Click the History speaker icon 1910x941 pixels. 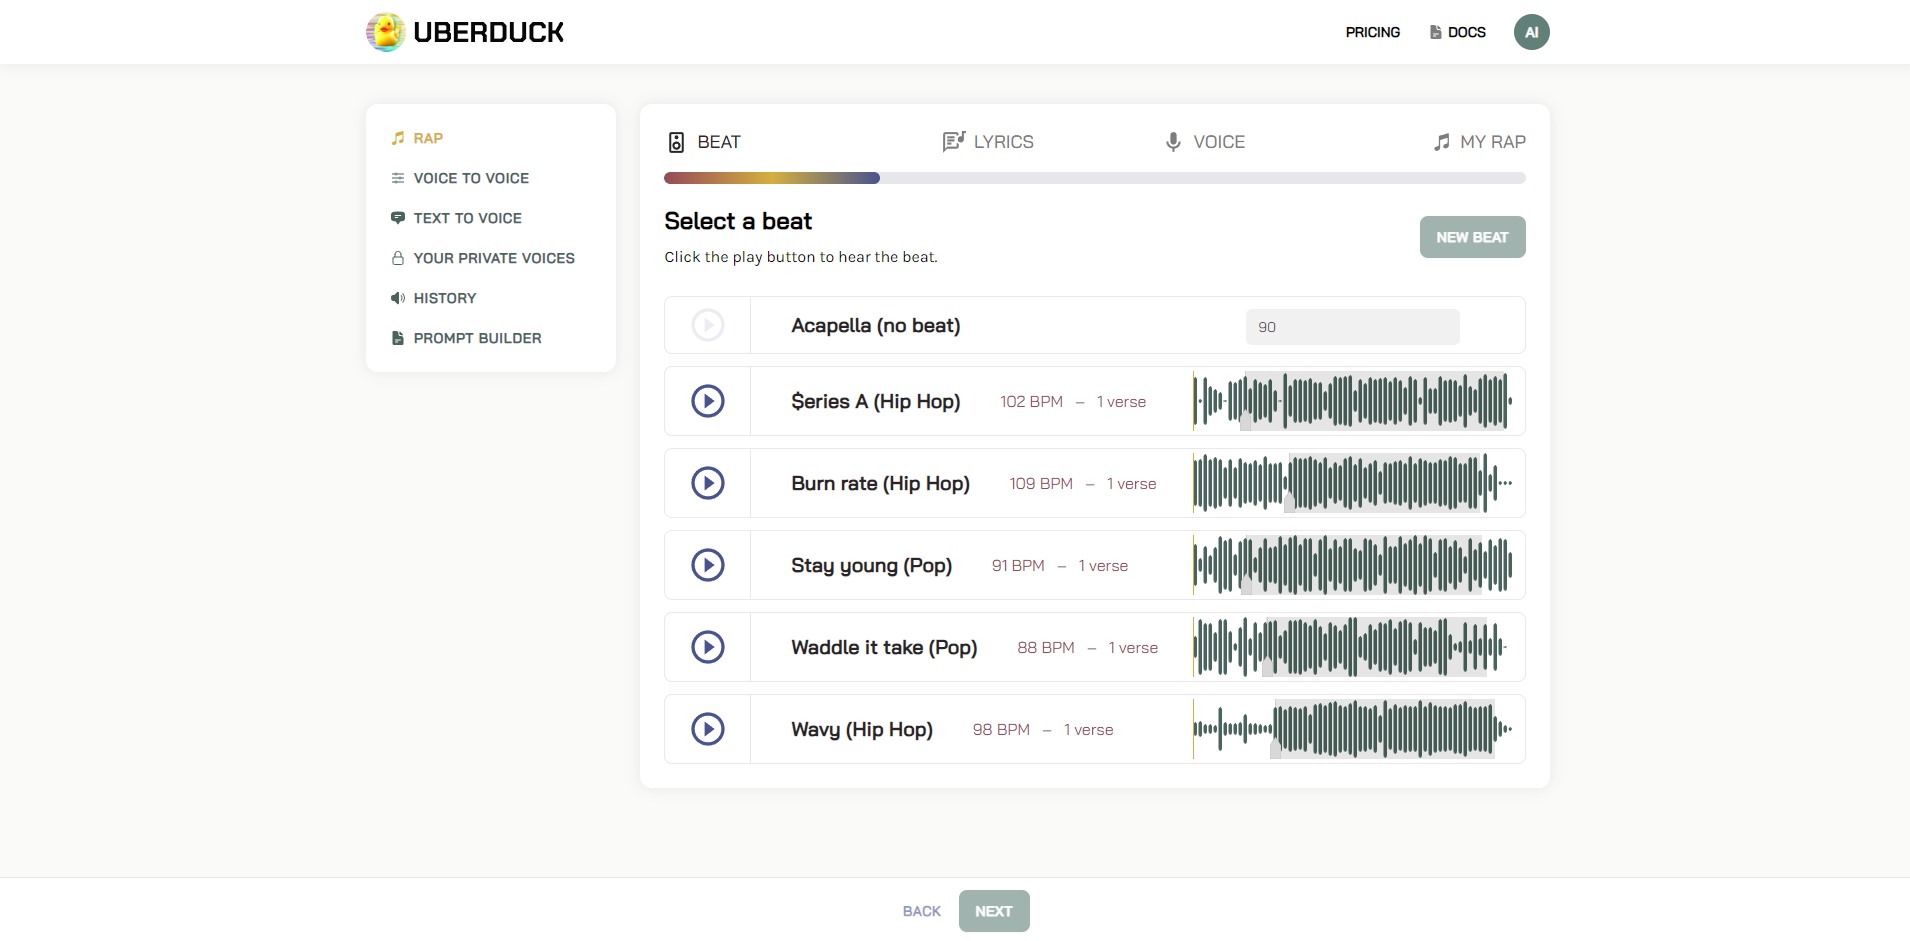tap(398, 298)
